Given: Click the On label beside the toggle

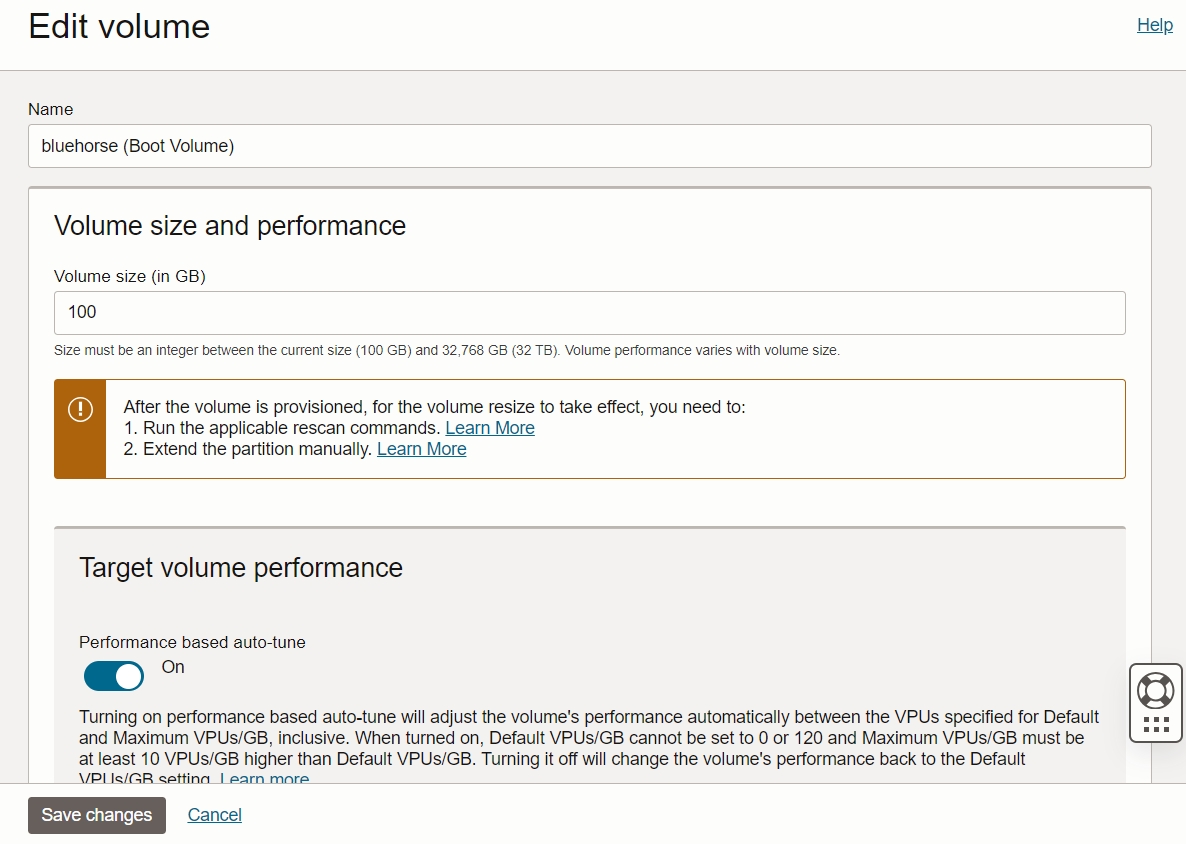Looking at the screenshot, I should (173, 667).
